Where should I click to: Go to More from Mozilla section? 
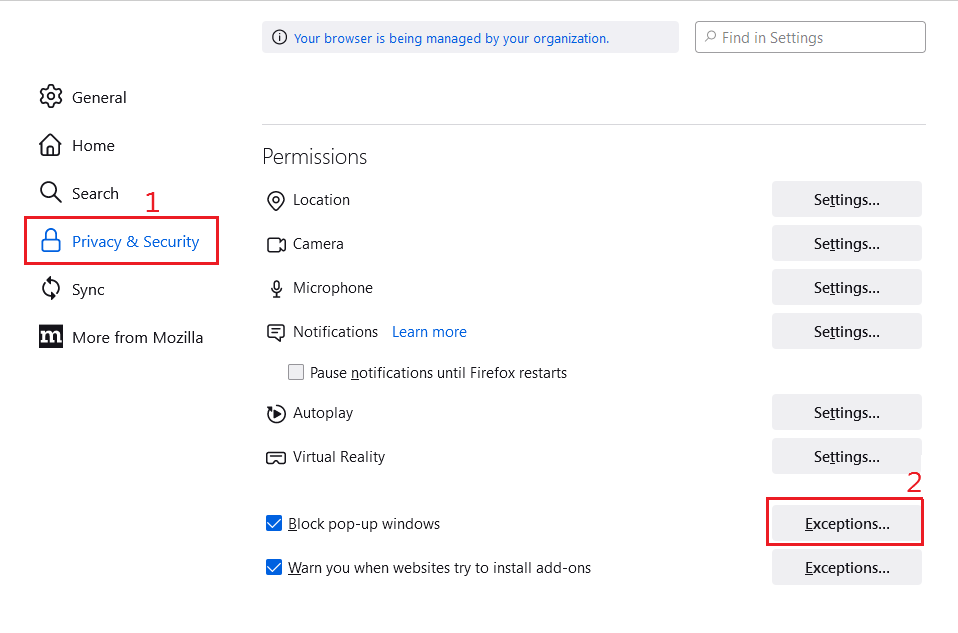[137, 338]
